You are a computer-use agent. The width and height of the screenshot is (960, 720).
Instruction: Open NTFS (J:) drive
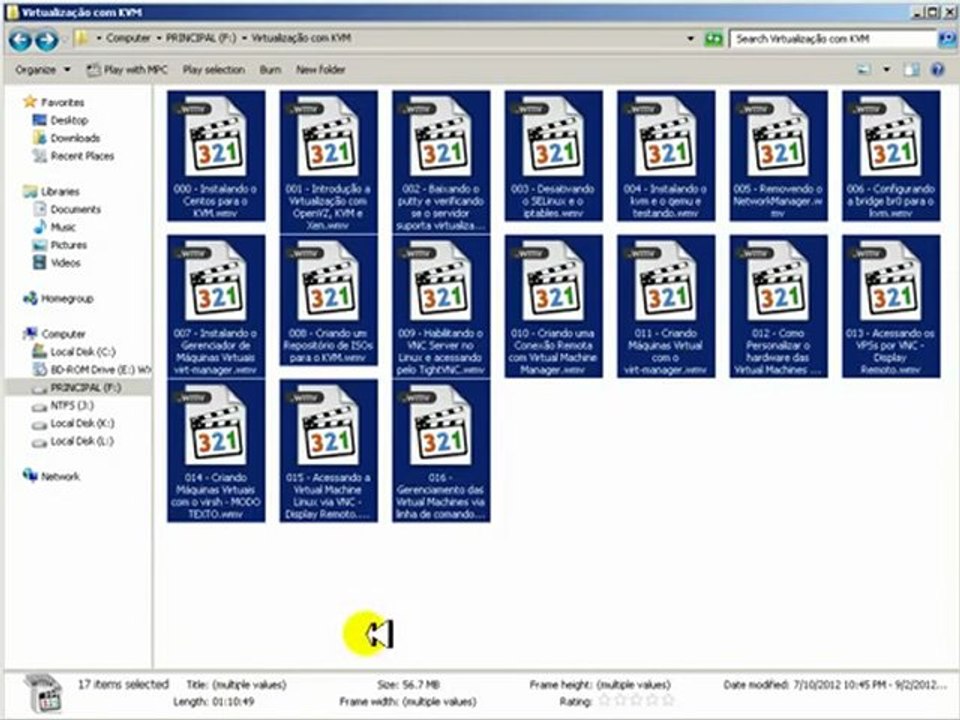coord(72,405)
